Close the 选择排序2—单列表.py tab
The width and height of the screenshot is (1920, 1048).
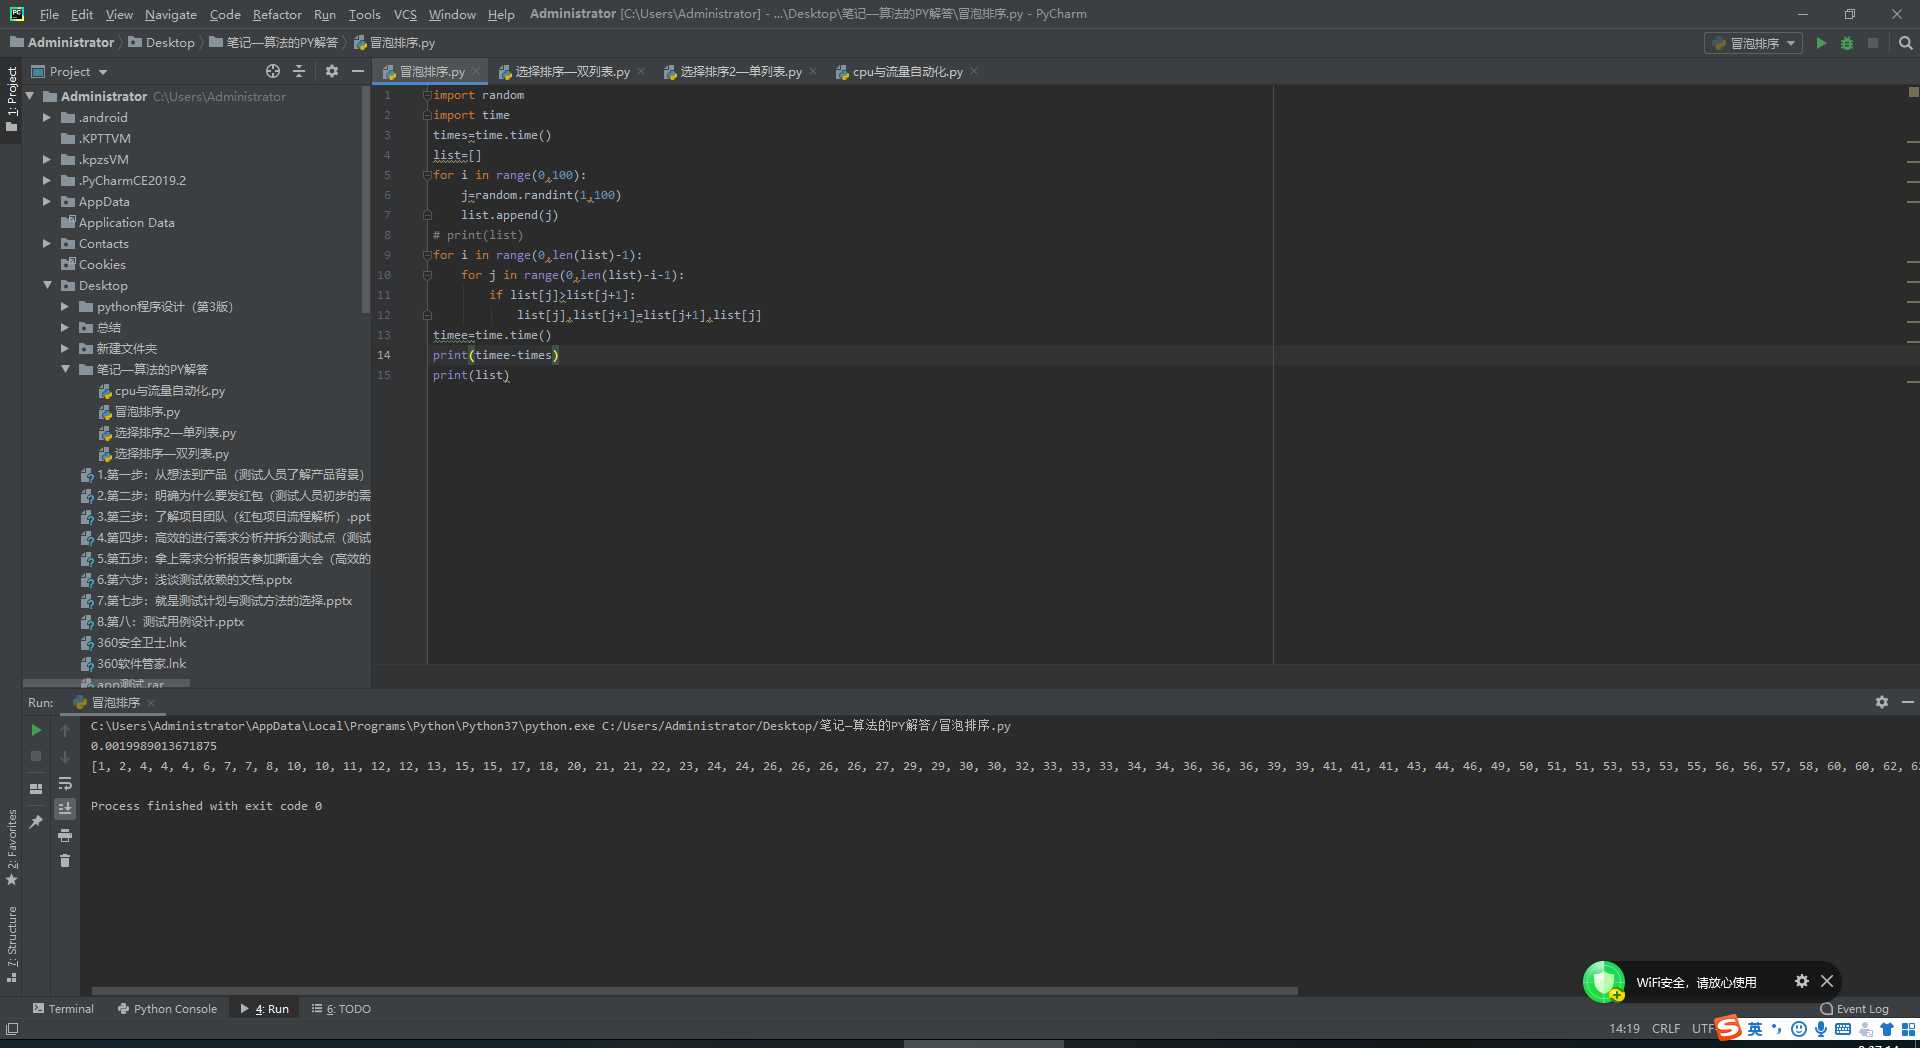point(813,71)
